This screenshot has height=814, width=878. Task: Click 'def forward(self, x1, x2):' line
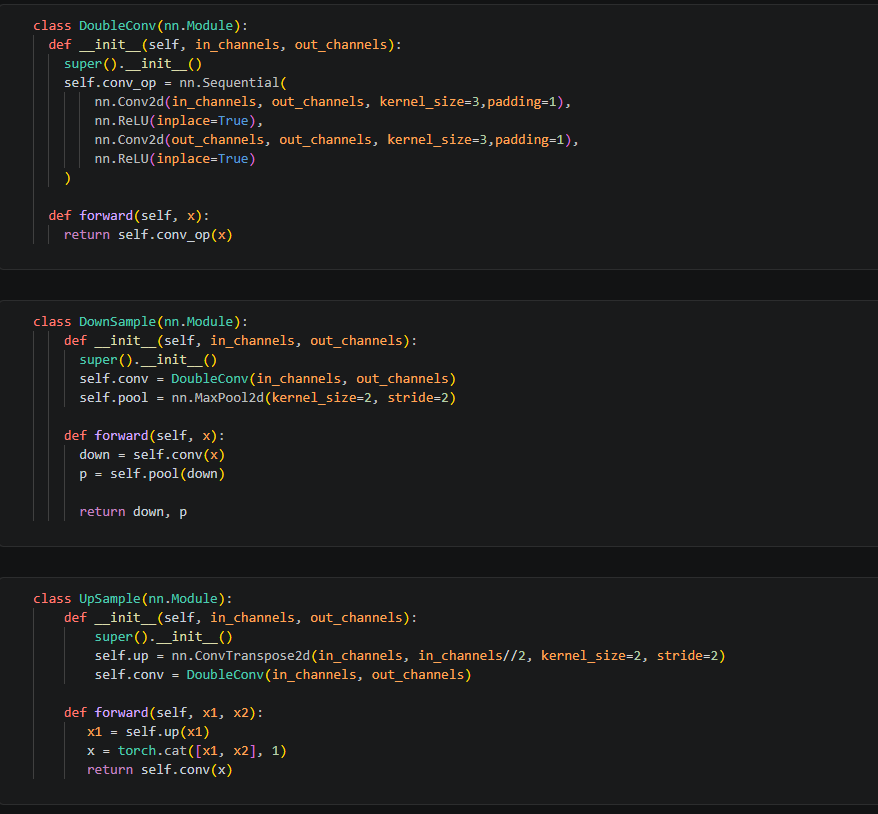click(x=163, y=713)
